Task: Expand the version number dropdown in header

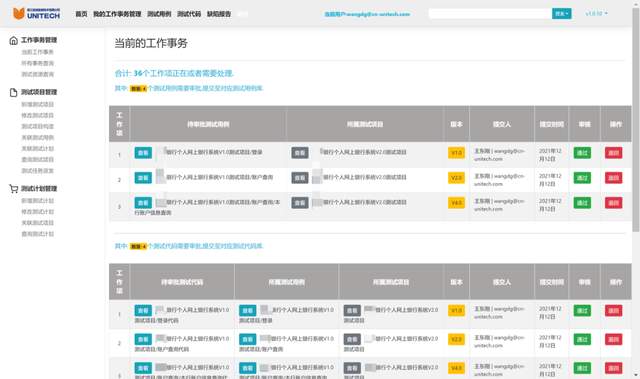Action: point(596,13)
